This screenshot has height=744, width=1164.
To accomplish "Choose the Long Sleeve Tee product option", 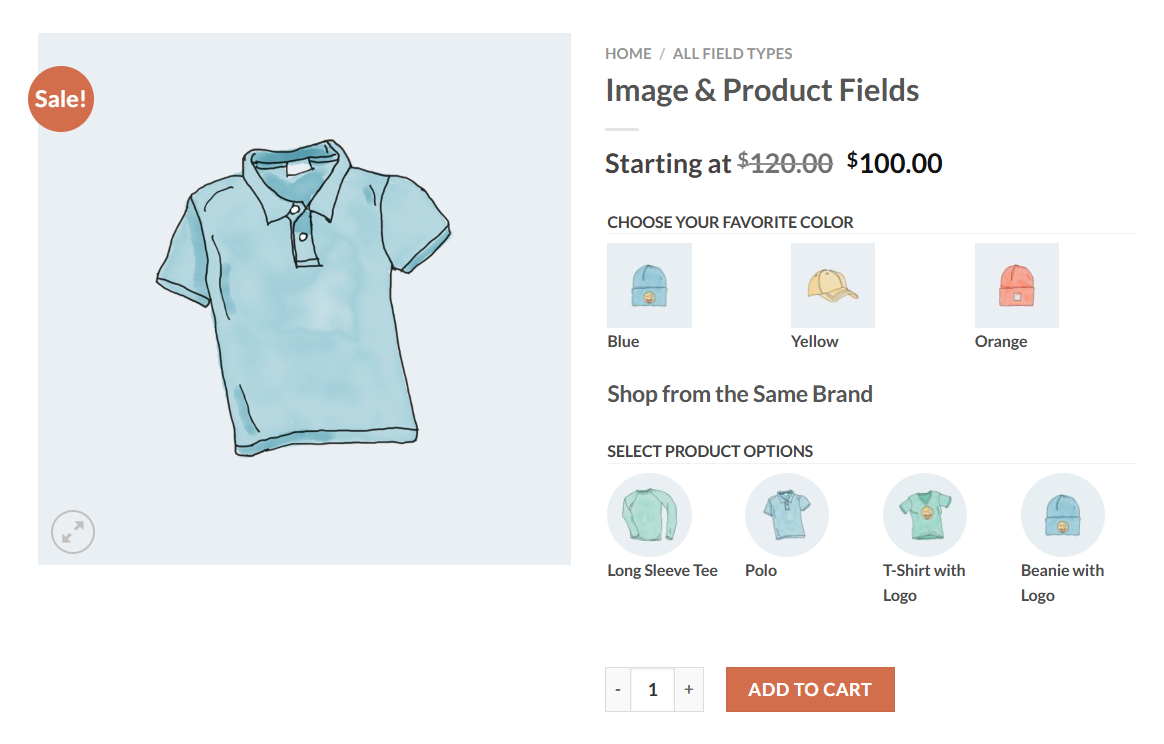I will tap(649, 514).
